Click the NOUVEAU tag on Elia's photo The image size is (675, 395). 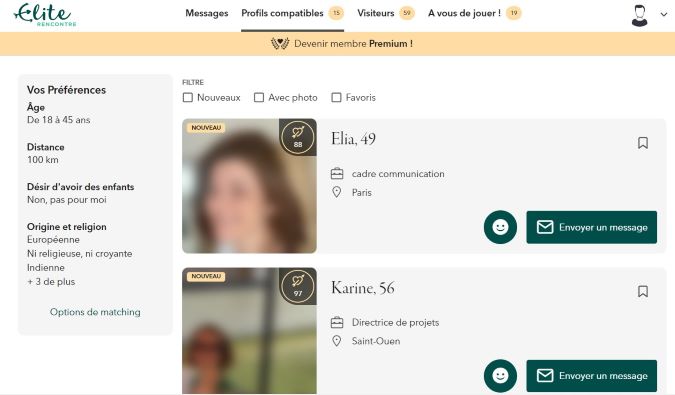[206, 128]
